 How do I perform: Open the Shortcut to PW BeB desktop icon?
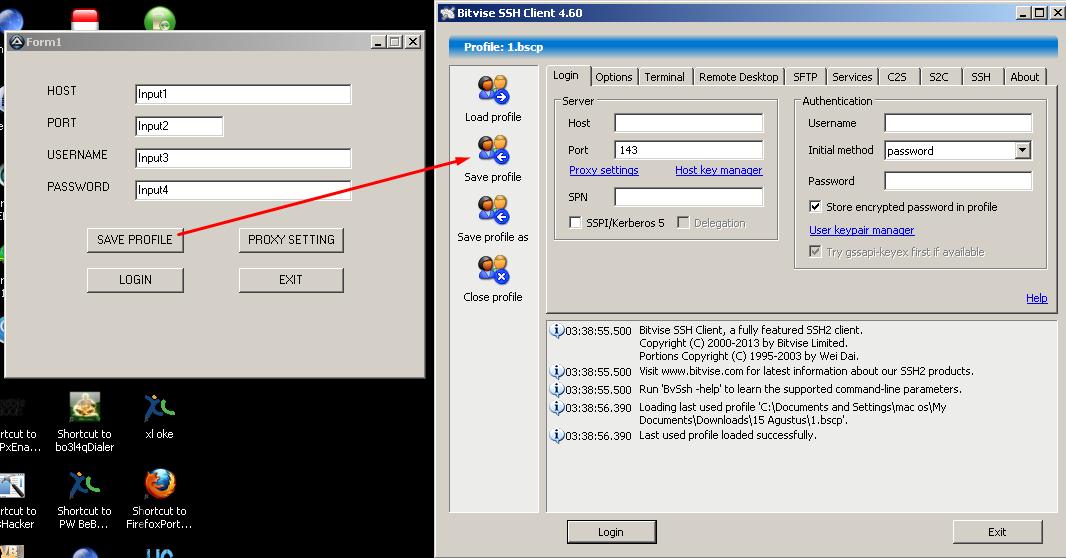pyautogui.click(x=84, y=485)
